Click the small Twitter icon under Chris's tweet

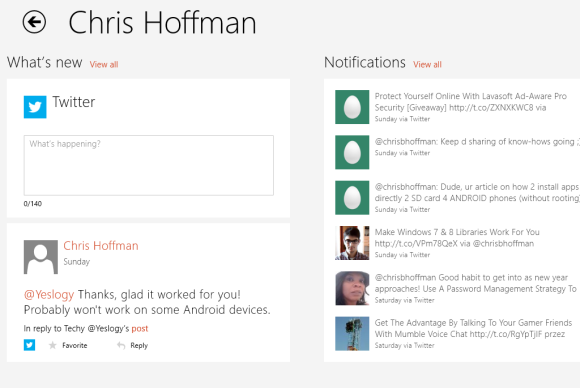(30, 345)
